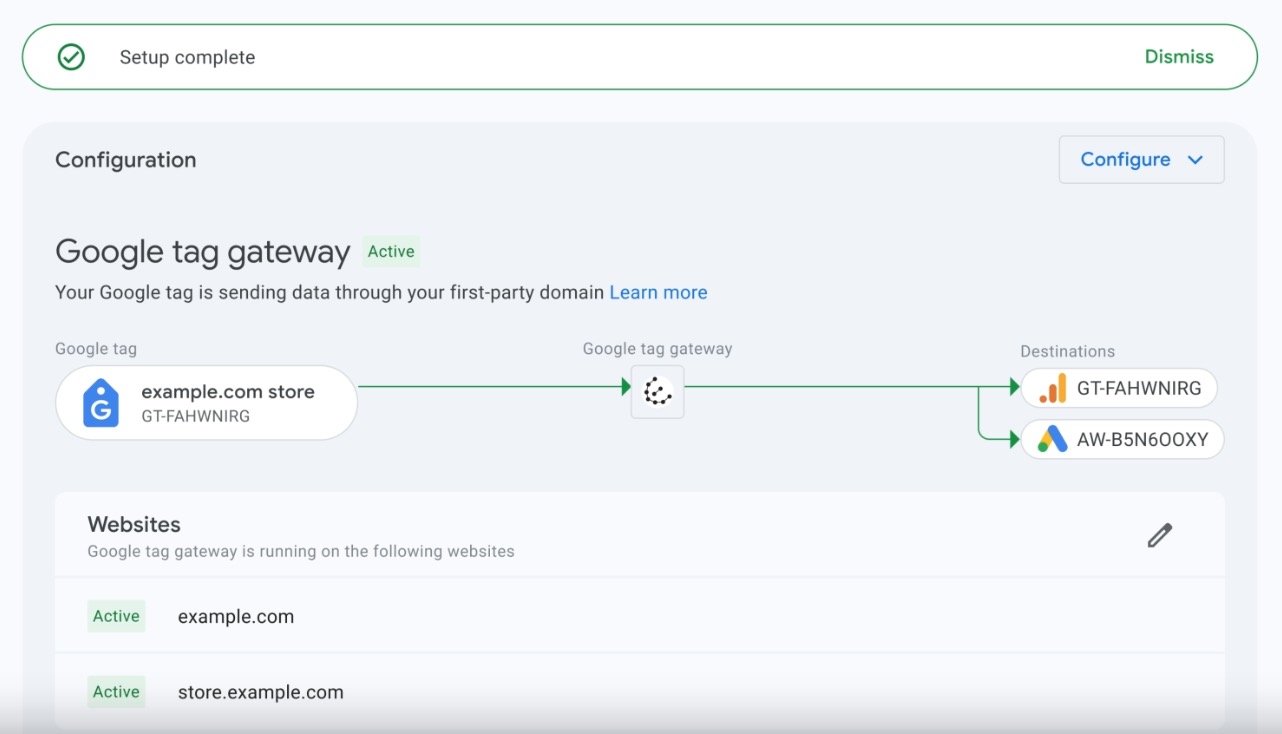Screen dimensions: 1282x734
Task: Click the Configuration heading
Action: click(126, 160)
